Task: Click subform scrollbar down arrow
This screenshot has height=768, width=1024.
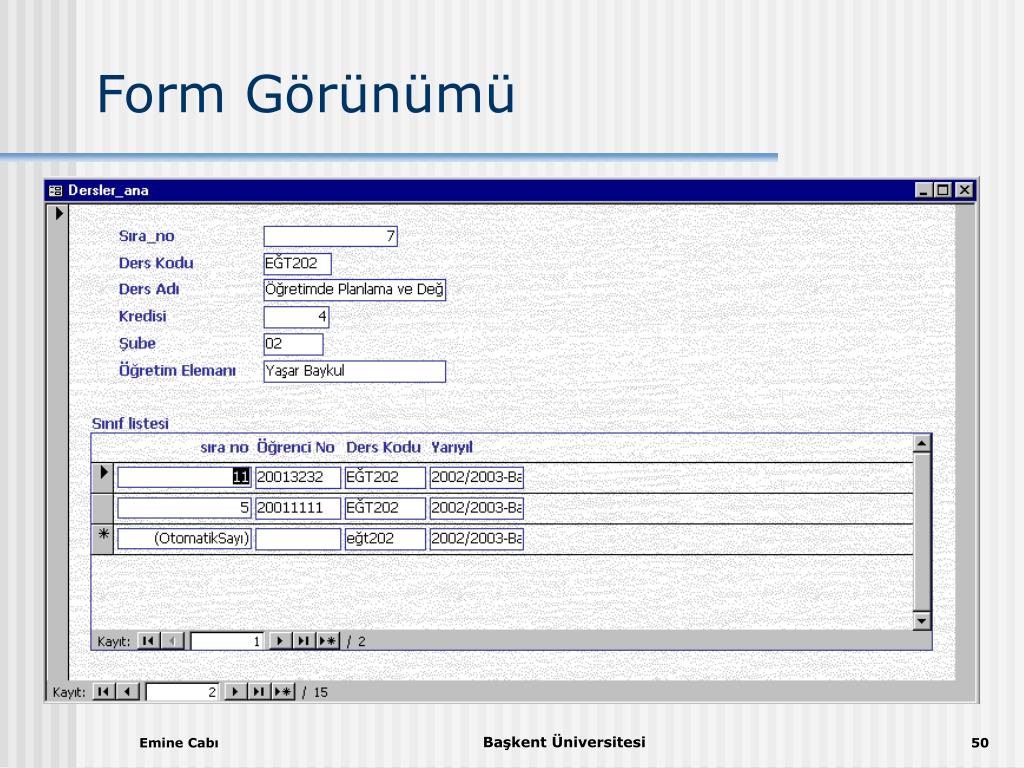Action: coord(921,620)
